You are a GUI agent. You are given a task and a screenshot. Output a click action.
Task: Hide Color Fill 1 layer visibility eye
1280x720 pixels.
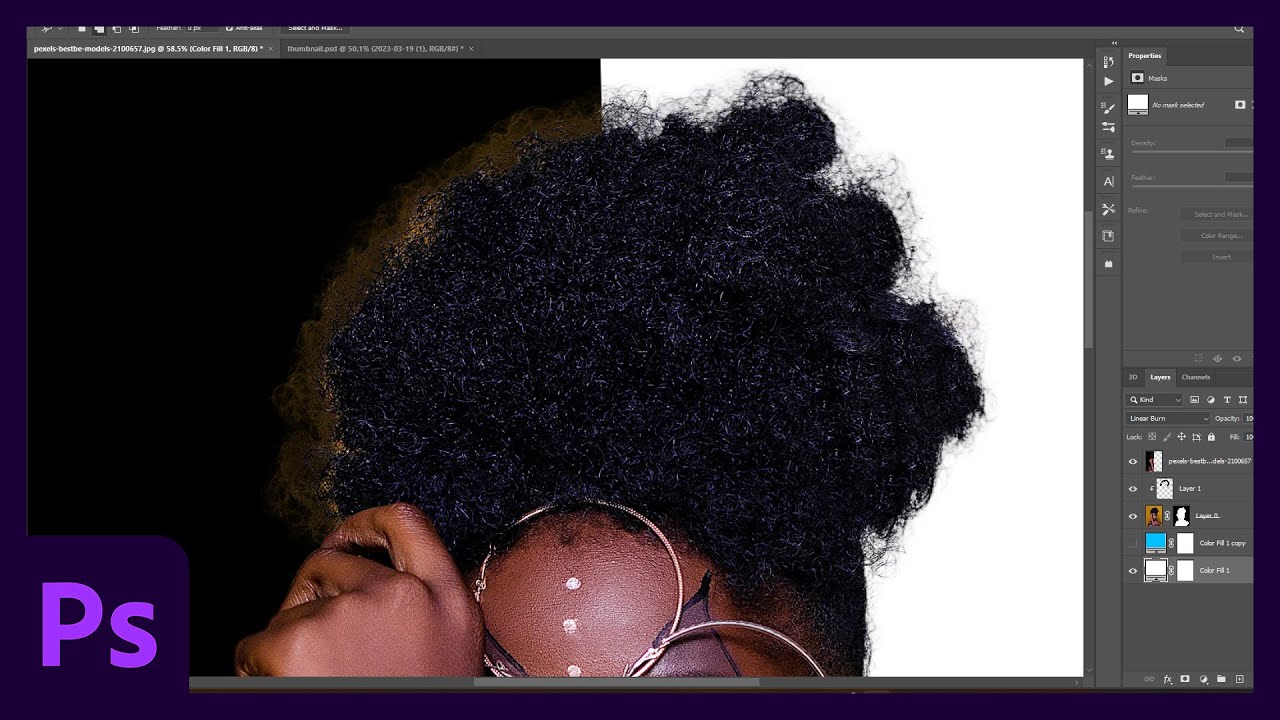click(x=1133, y=570)
